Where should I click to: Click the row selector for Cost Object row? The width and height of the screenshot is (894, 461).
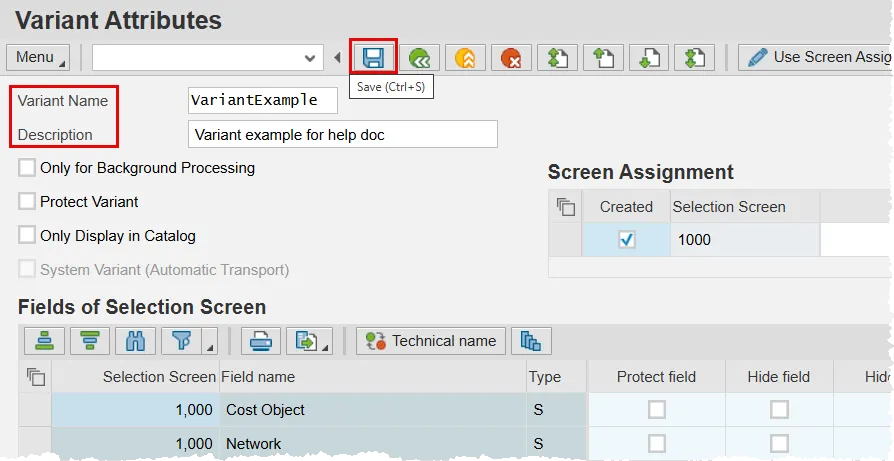click(35, 410)
